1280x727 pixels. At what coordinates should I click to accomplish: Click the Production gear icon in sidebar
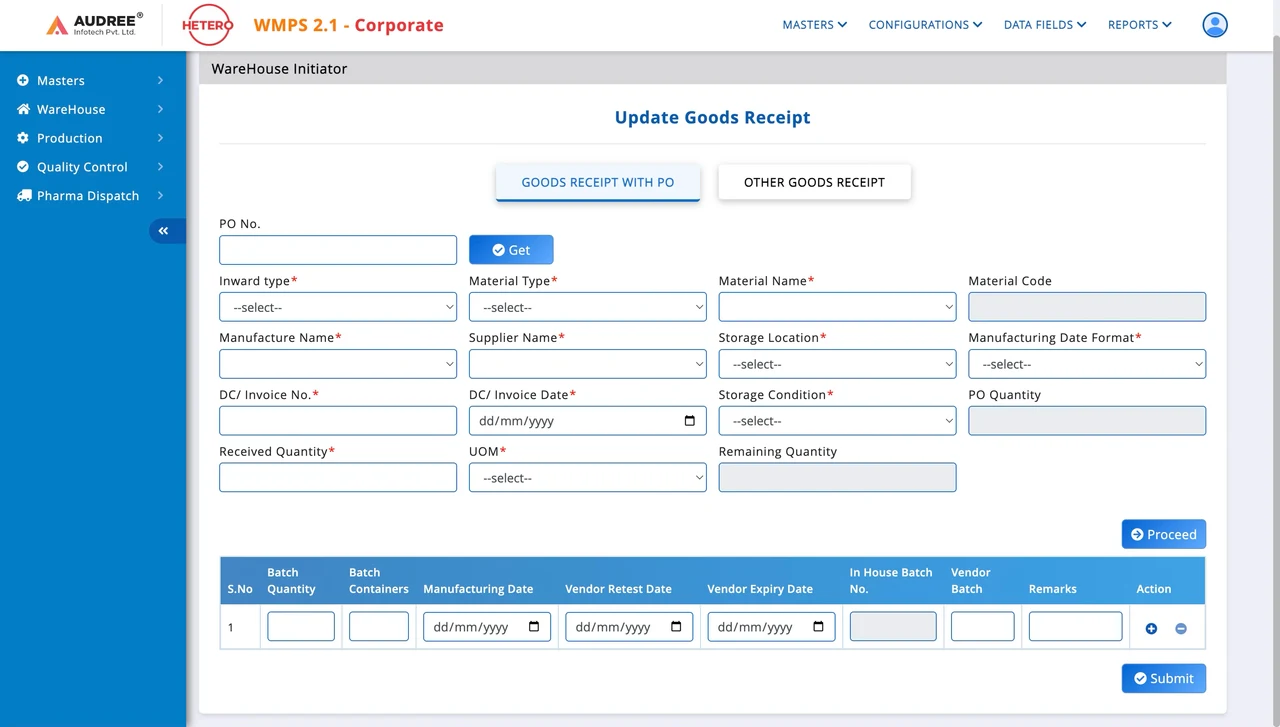click(23, 138)
